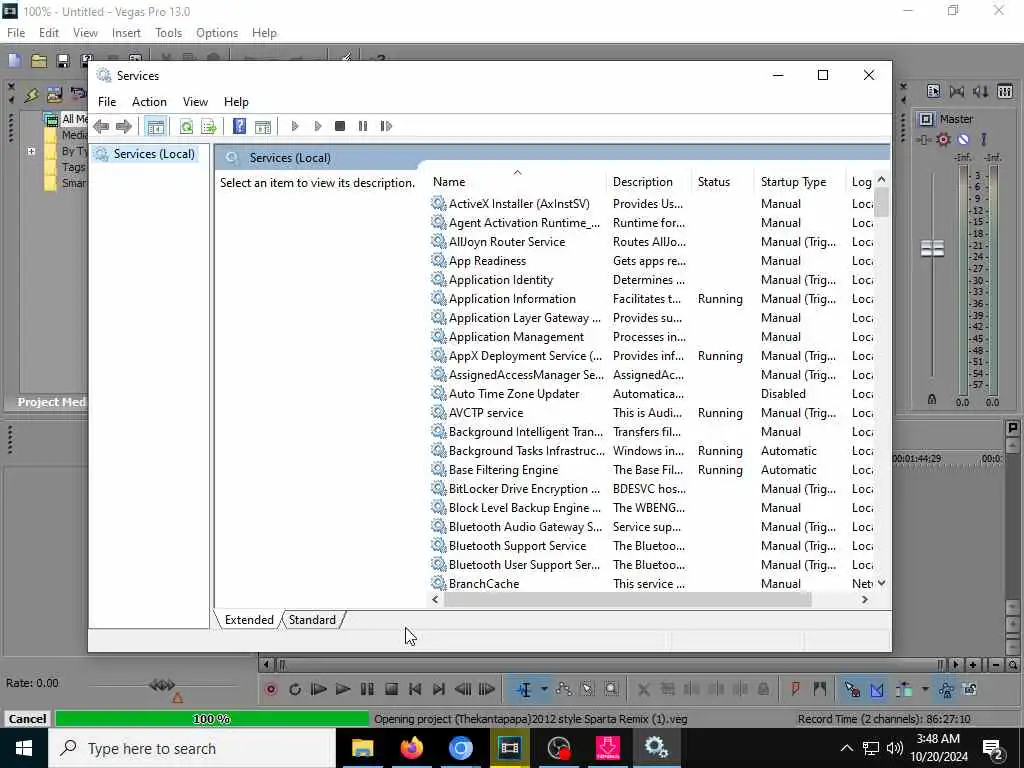This screenshot has height=768, width=1024.
Task: Toggle Master mute icon in Vegas mixer
Action: click(963, 139)
